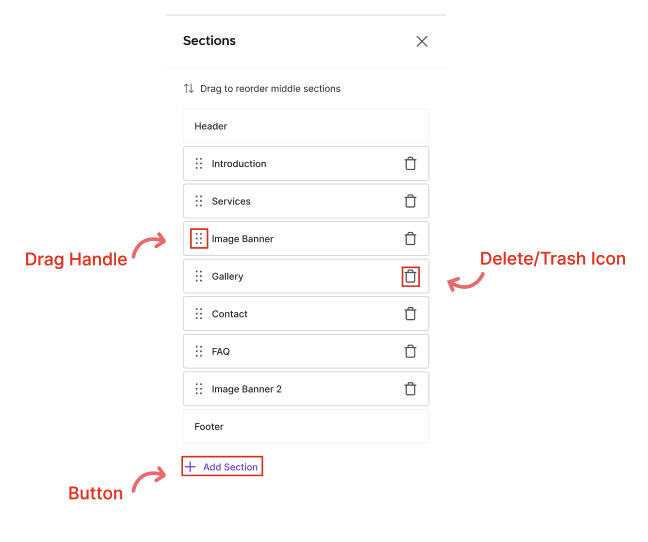Remove the Image Banner 2 section

tap(410, 389)
